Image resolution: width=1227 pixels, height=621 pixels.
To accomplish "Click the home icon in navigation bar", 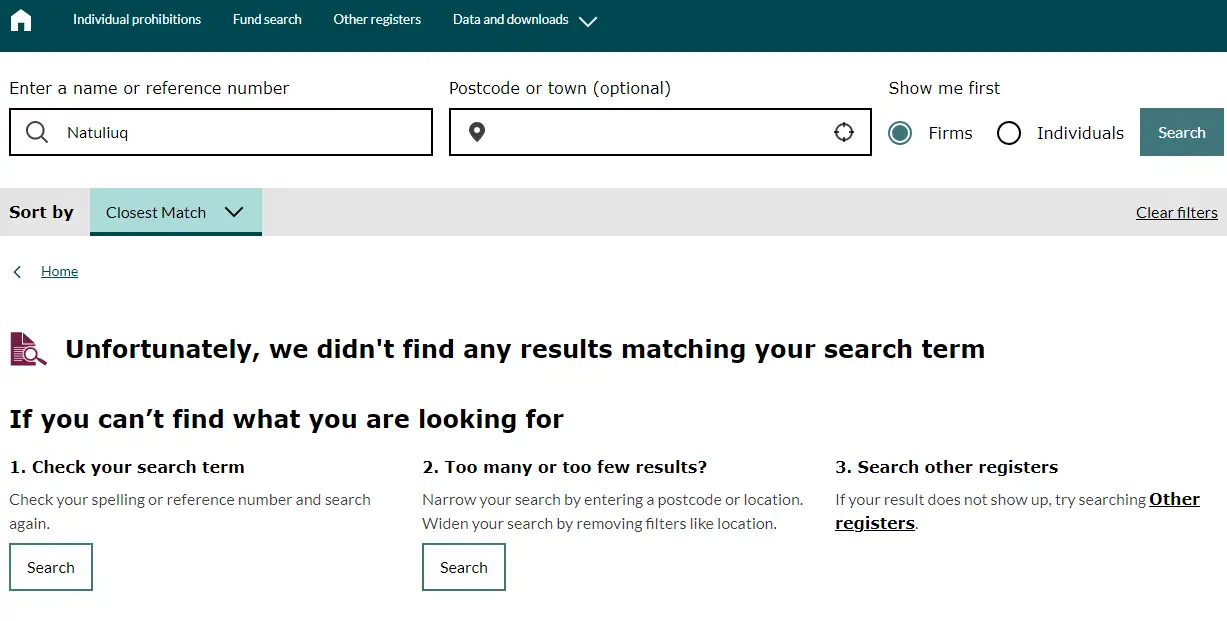I will click(21, 20).
